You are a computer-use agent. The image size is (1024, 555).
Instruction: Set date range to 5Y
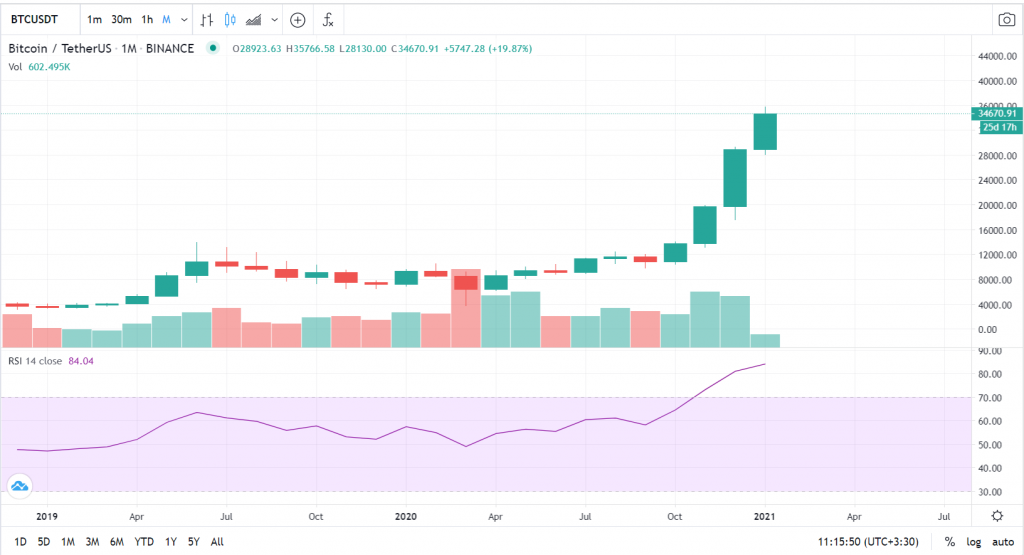pos(191,542)
